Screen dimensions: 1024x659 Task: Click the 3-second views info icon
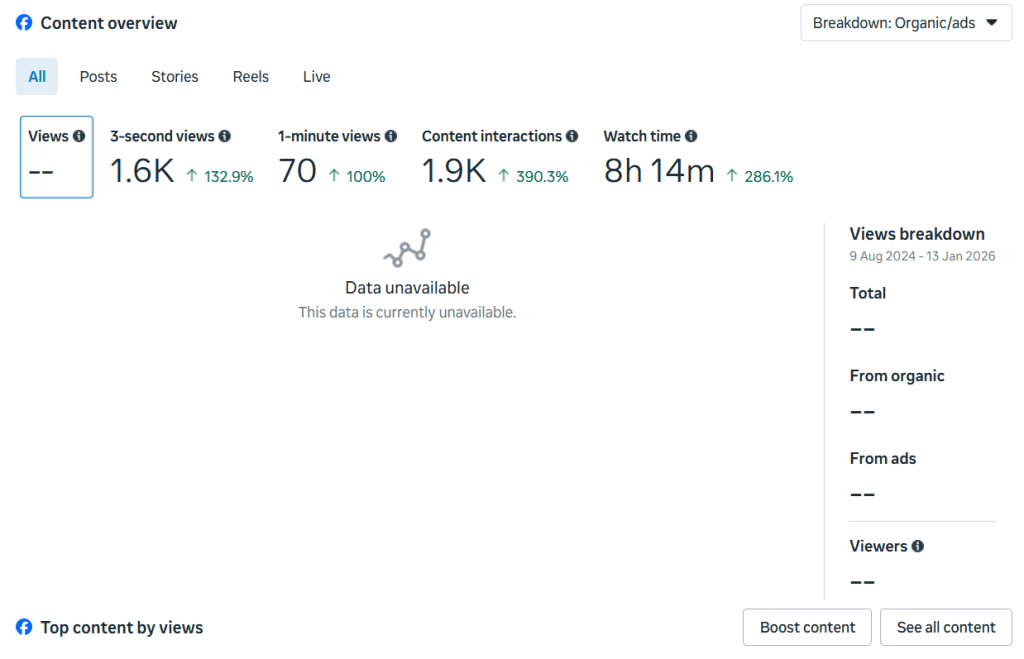pyautogui.click(x=225, y=136)
